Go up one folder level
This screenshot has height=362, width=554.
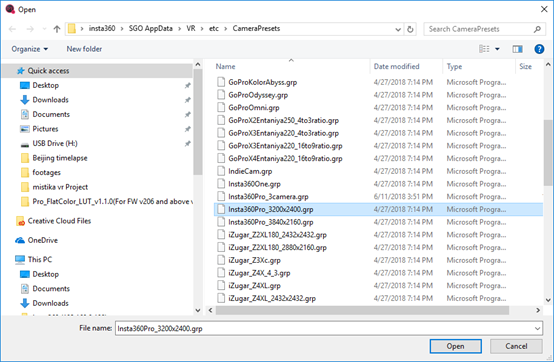click(57, 29)
